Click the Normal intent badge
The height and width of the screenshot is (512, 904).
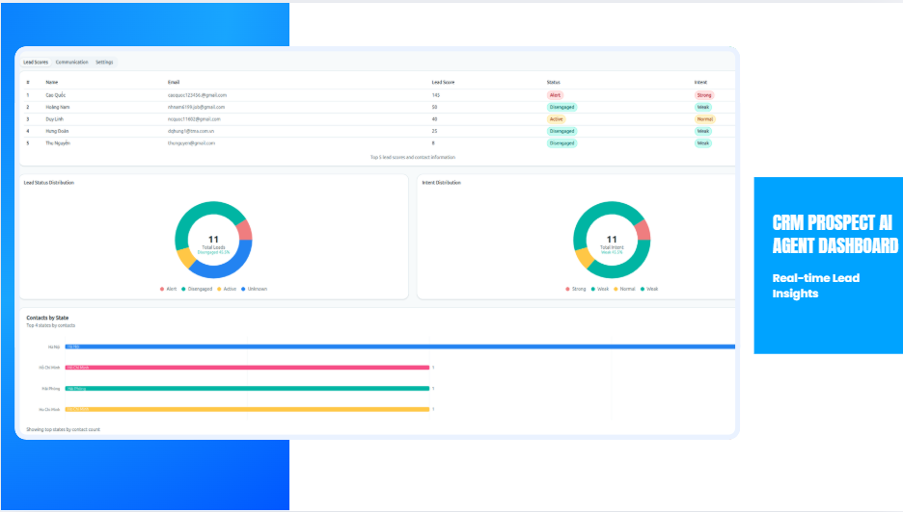pos(704,119)
